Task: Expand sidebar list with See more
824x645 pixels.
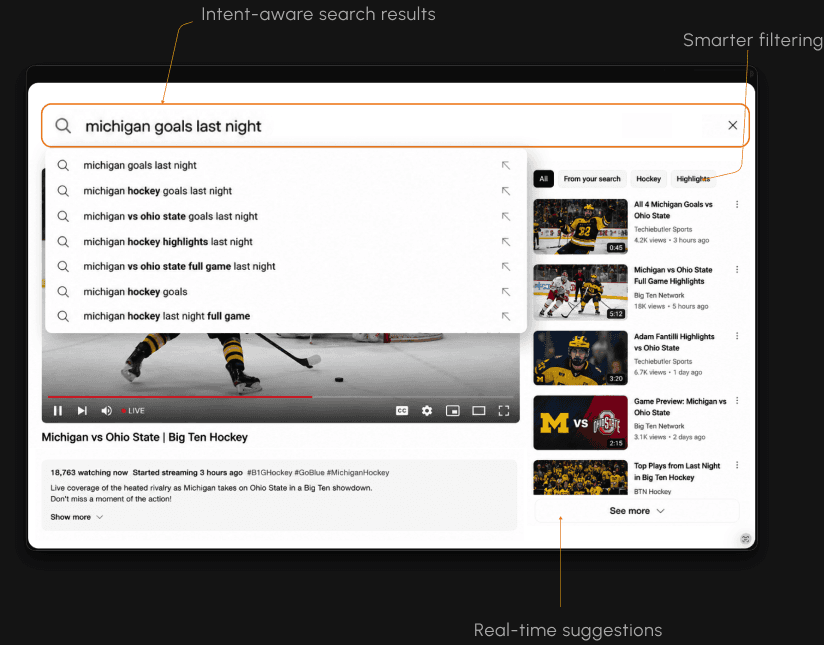Action: pos(637,511)
